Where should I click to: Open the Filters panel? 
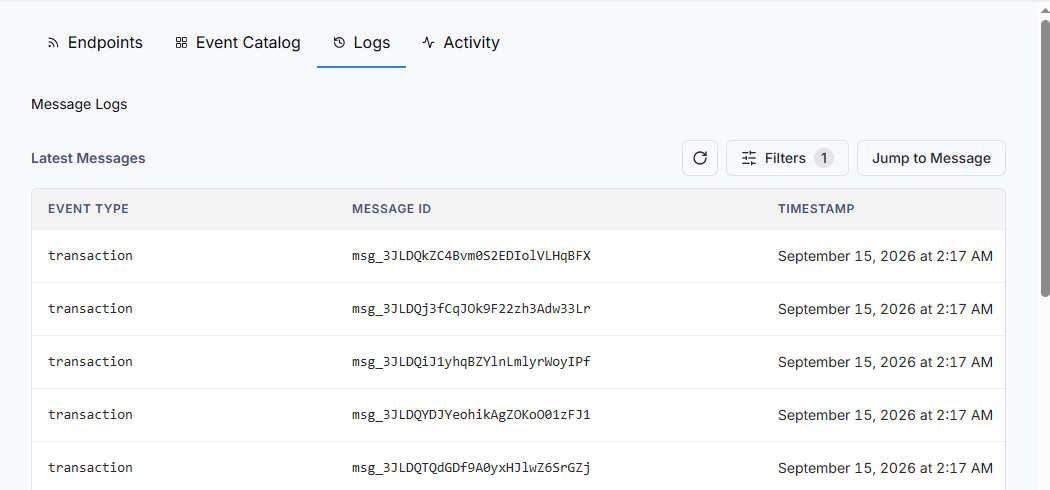[787, 158]
